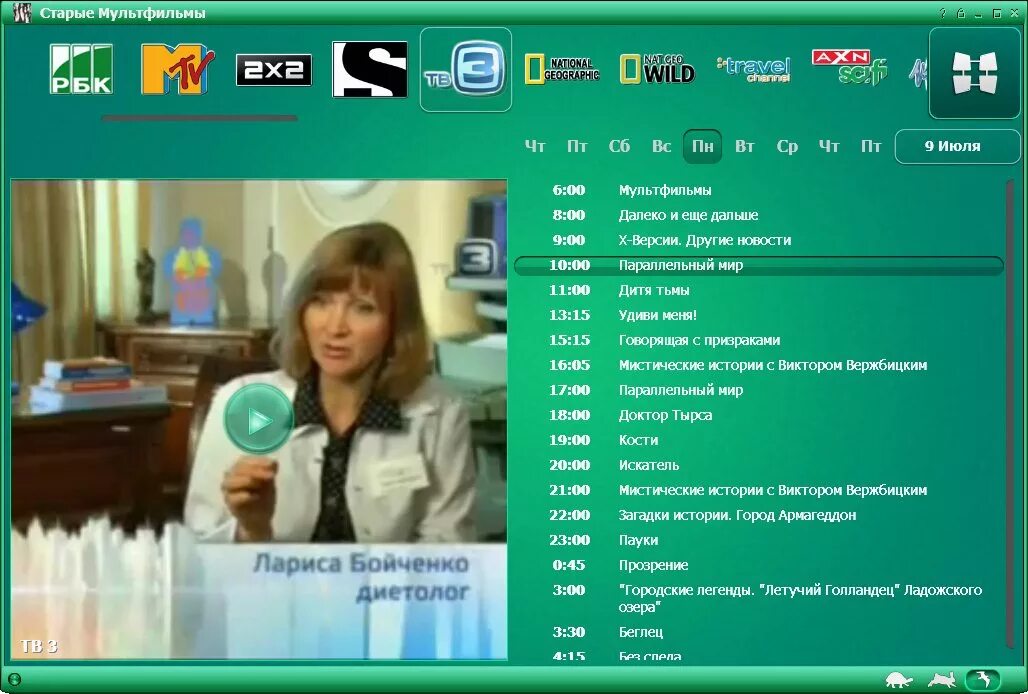
Task: Select Х-Версии. Другие новости entry
Action: (x=759, y=240)
